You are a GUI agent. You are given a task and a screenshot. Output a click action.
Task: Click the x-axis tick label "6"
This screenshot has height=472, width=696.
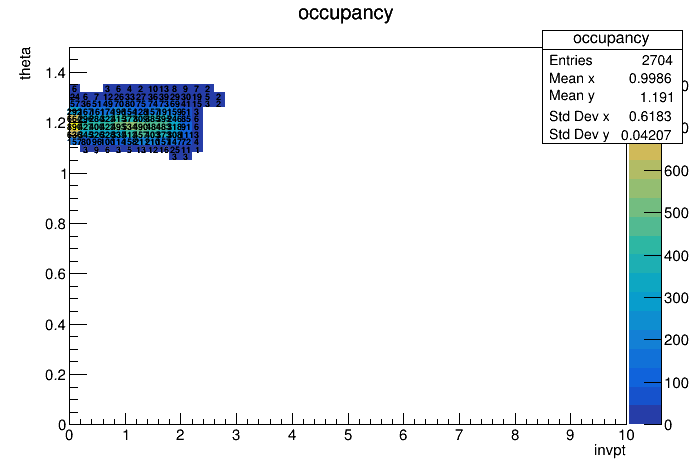(x=403, y=435)
